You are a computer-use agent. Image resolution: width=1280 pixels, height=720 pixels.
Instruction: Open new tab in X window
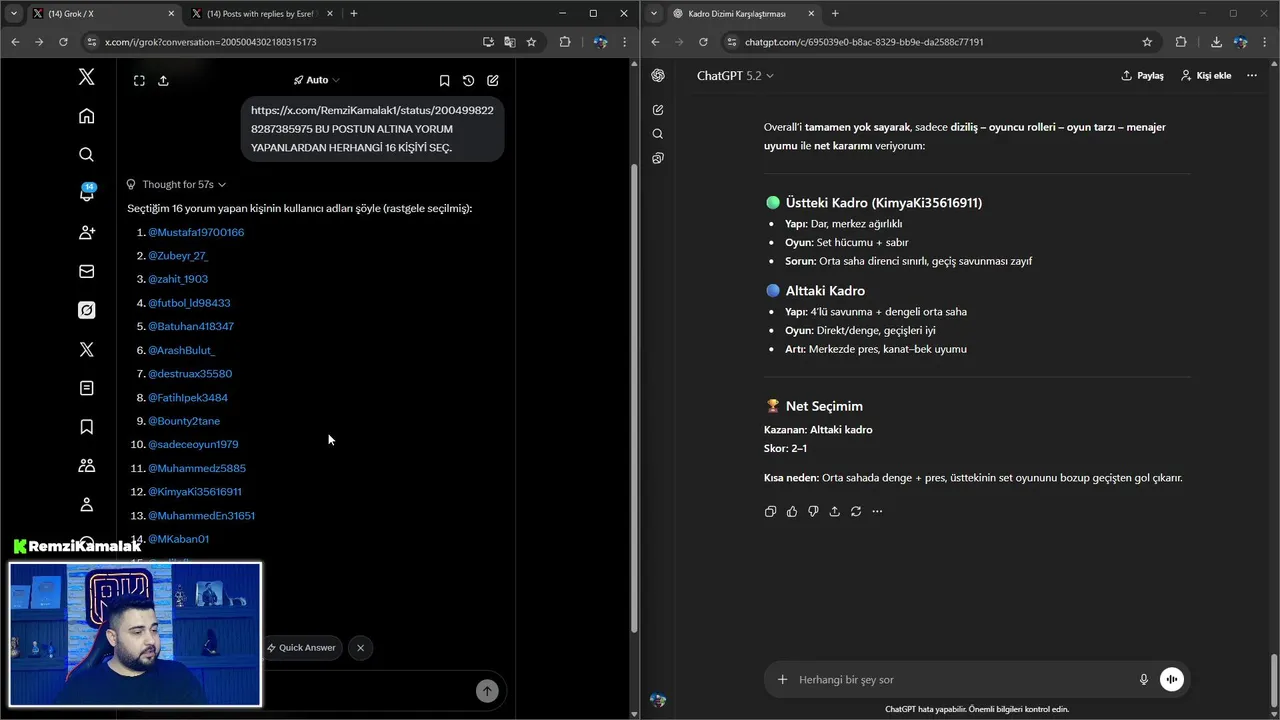point(354,13)
